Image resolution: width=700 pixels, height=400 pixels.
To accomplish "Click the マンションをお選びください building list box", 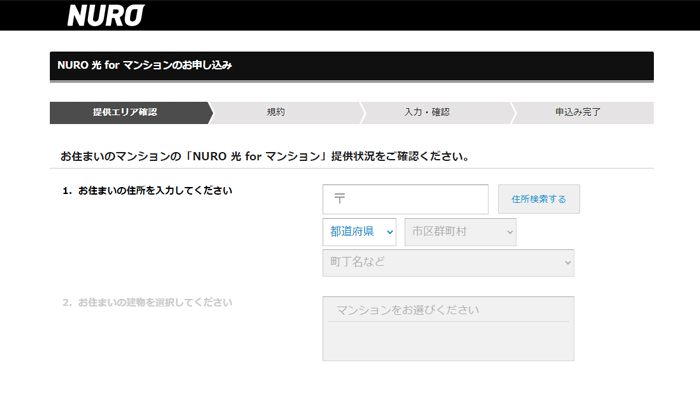I will 448,329.
